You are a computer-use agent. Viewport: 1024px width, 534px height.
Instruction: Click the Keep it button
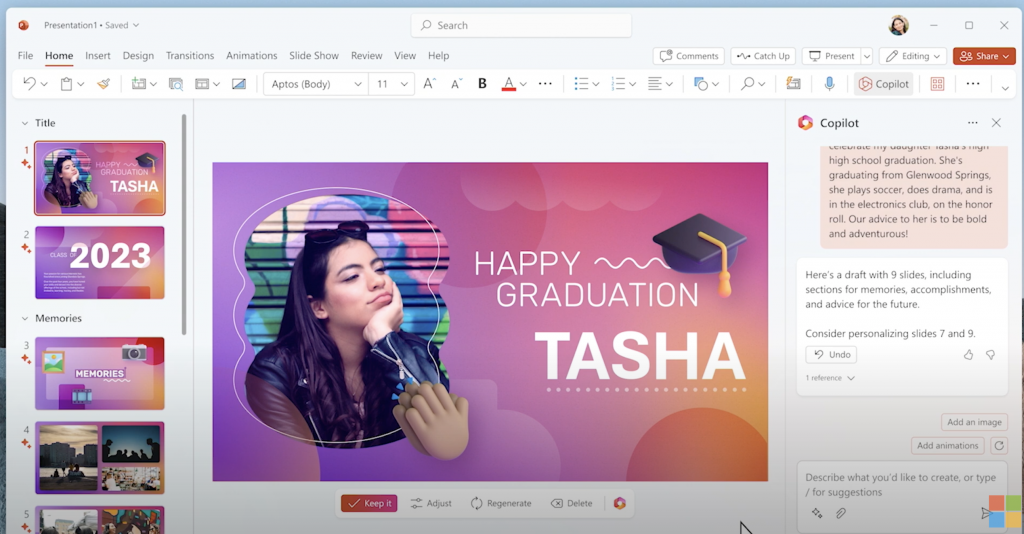tap(369, 503)
